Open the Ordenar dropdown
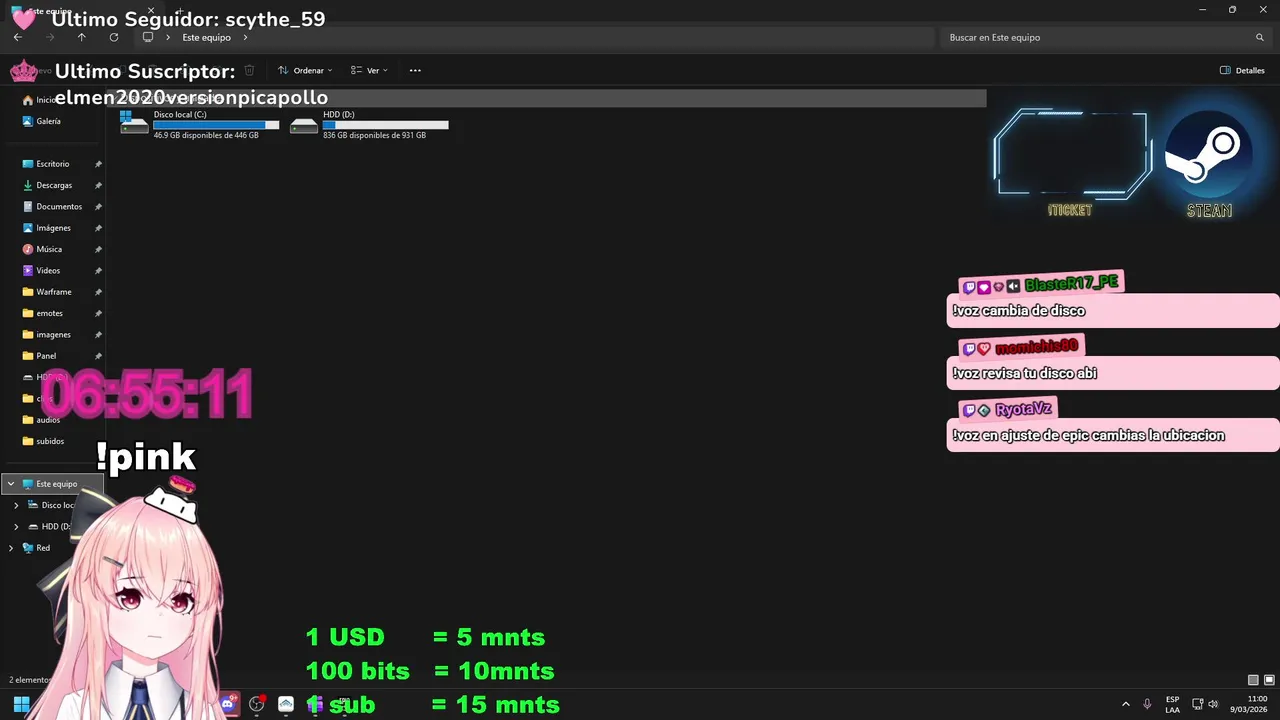1280x720 pixels. (305, 70)
